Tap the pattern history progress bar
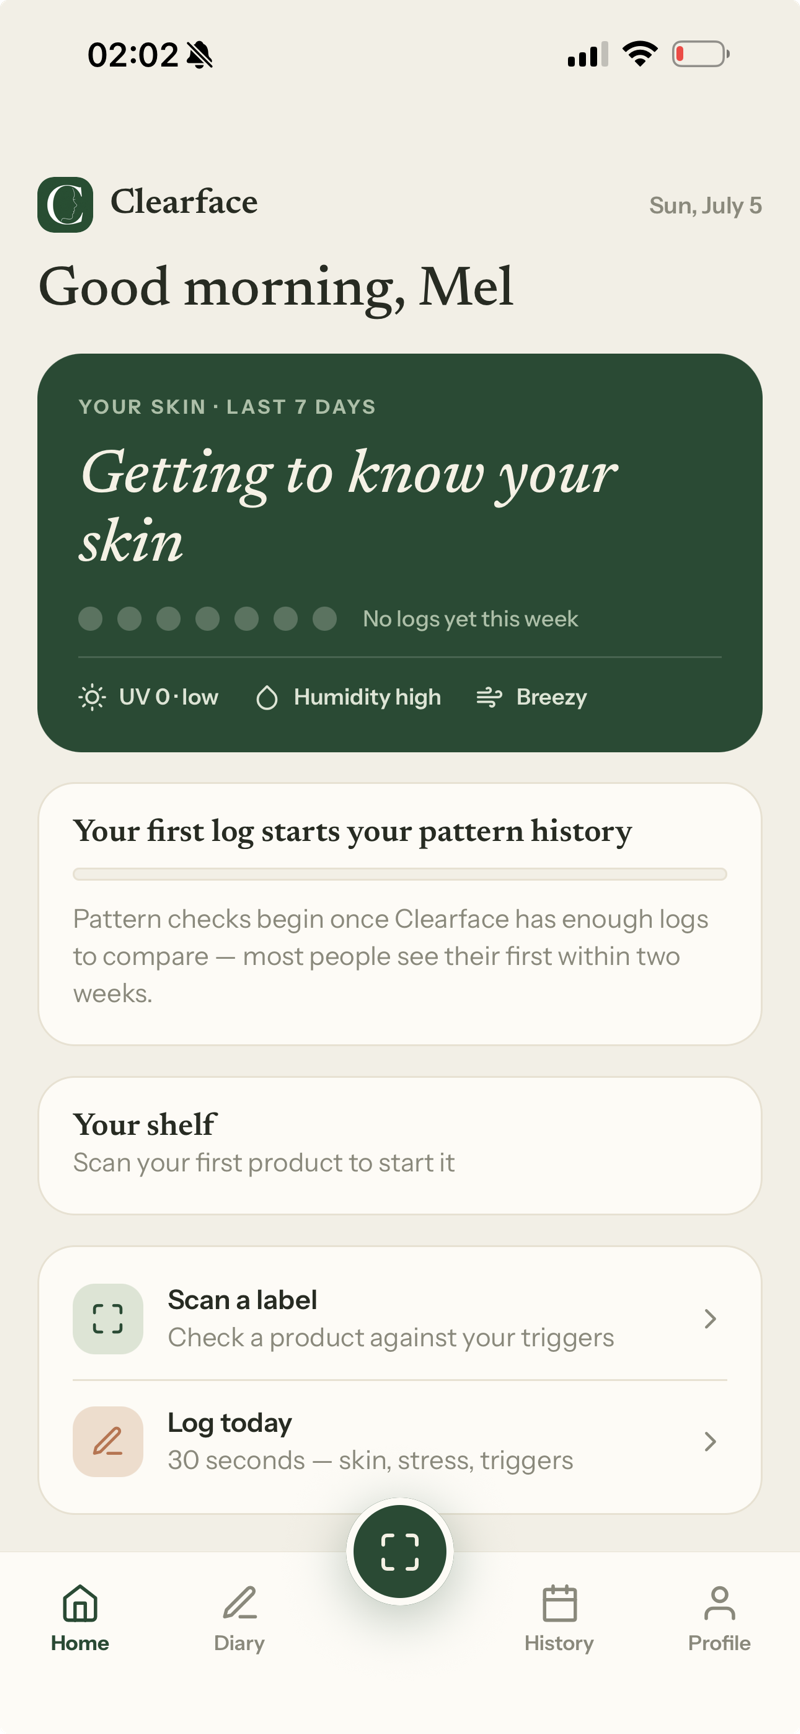Screen dimensions: 800x1734 click(400, 874)
